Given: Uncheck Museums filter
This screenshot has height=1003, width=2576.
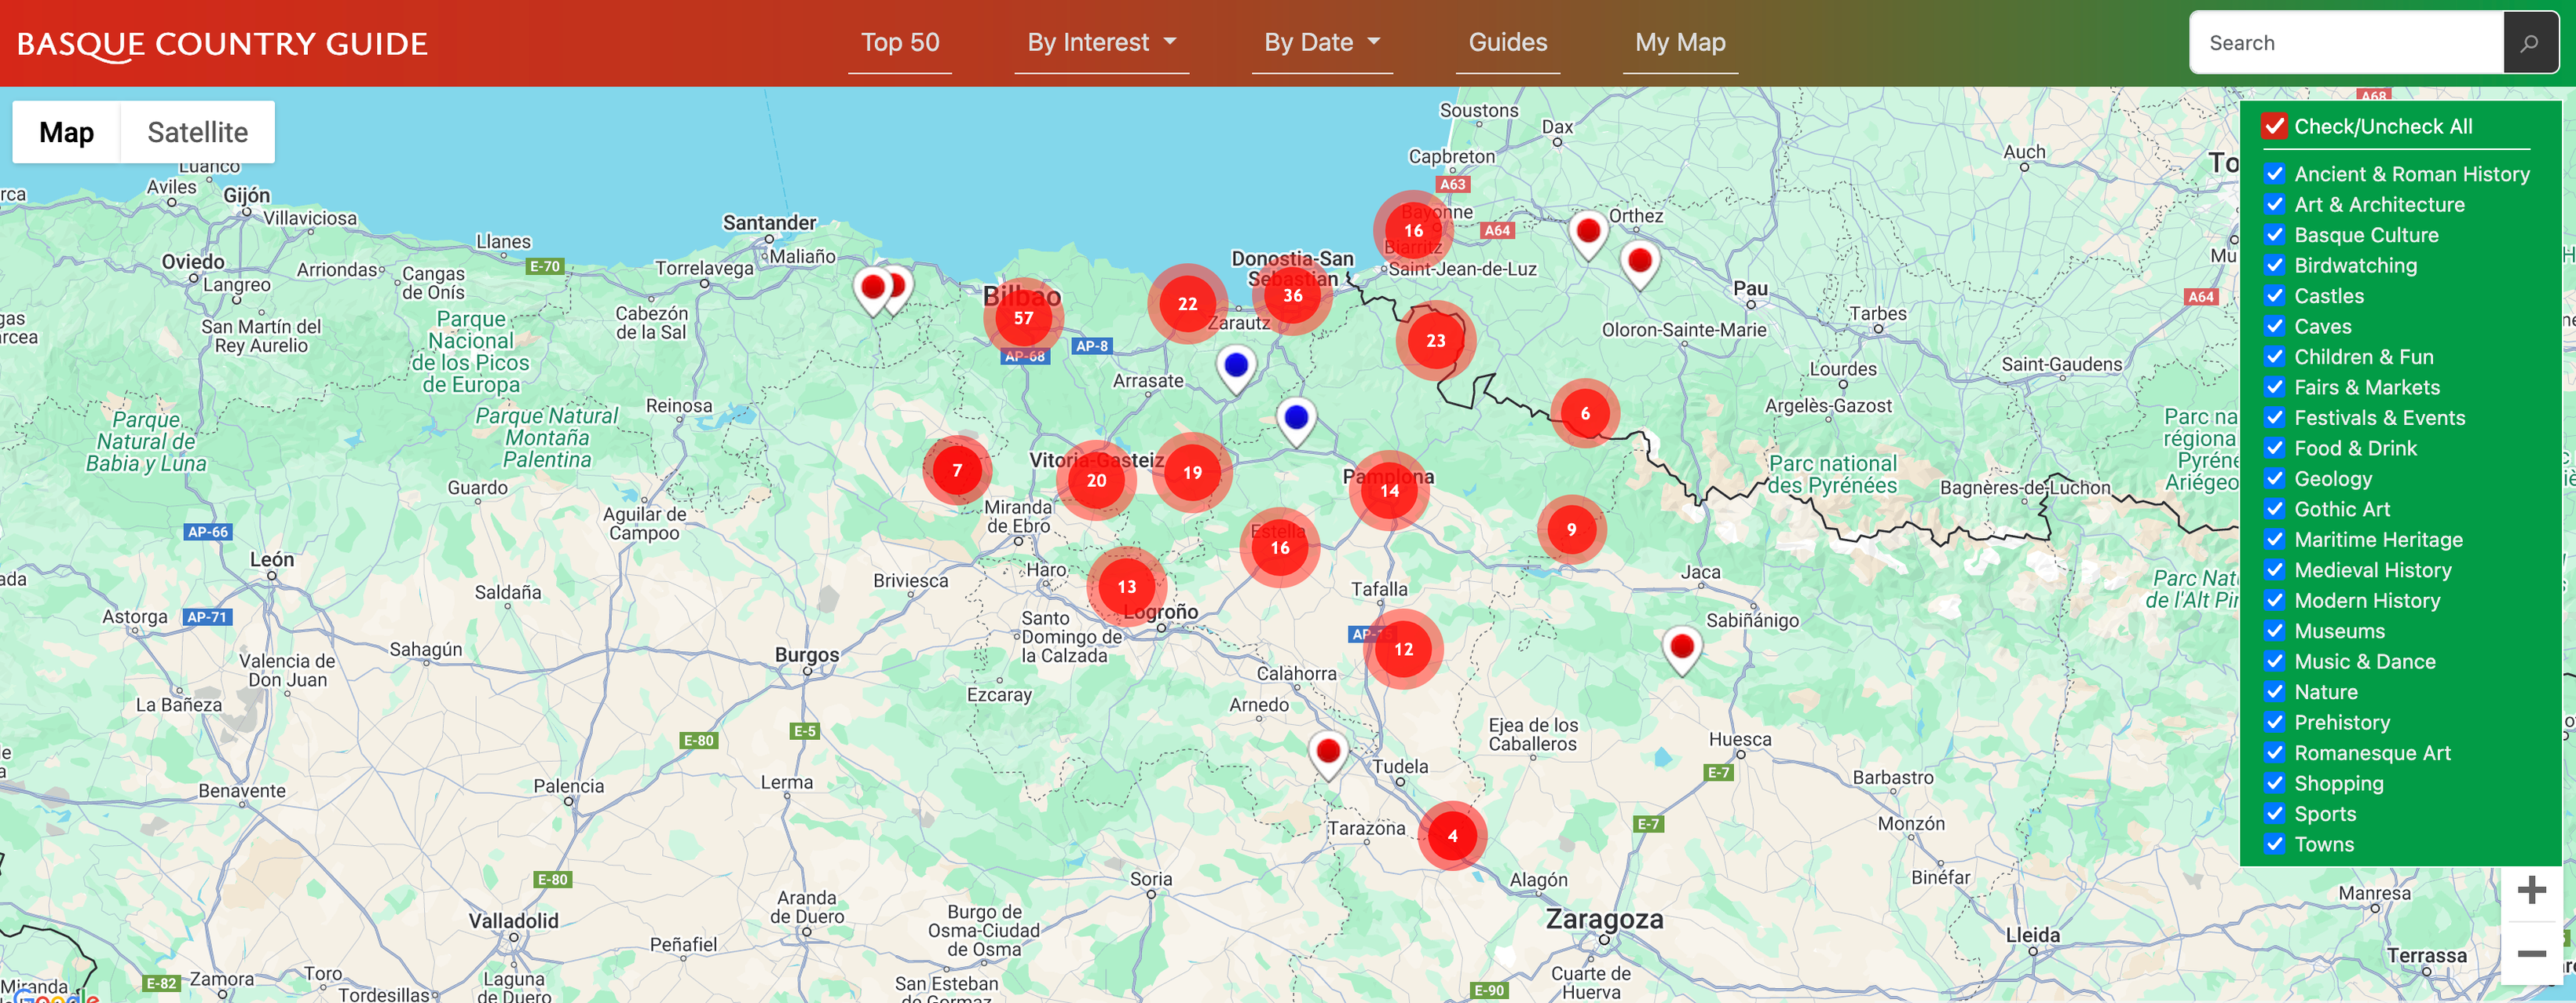Looking at the screenshot, I should [2274, 630].
